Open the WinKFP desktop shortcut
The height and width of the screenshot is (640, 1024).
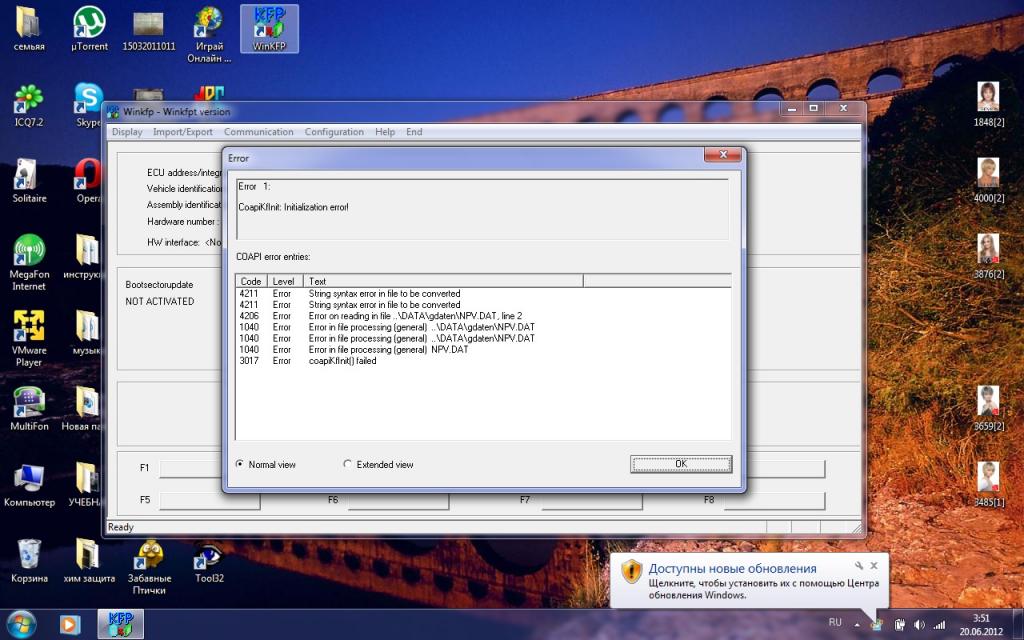click(269, 28)
